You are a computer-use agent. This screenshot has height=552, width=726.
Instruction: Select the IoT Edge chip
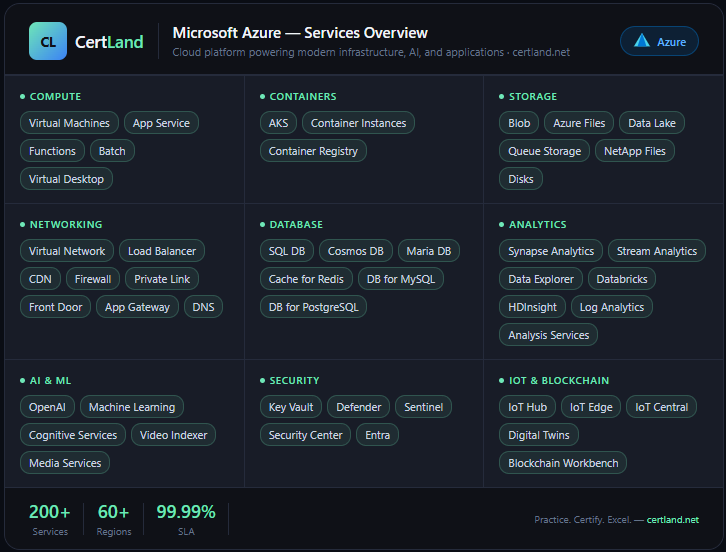coord(591,407)
